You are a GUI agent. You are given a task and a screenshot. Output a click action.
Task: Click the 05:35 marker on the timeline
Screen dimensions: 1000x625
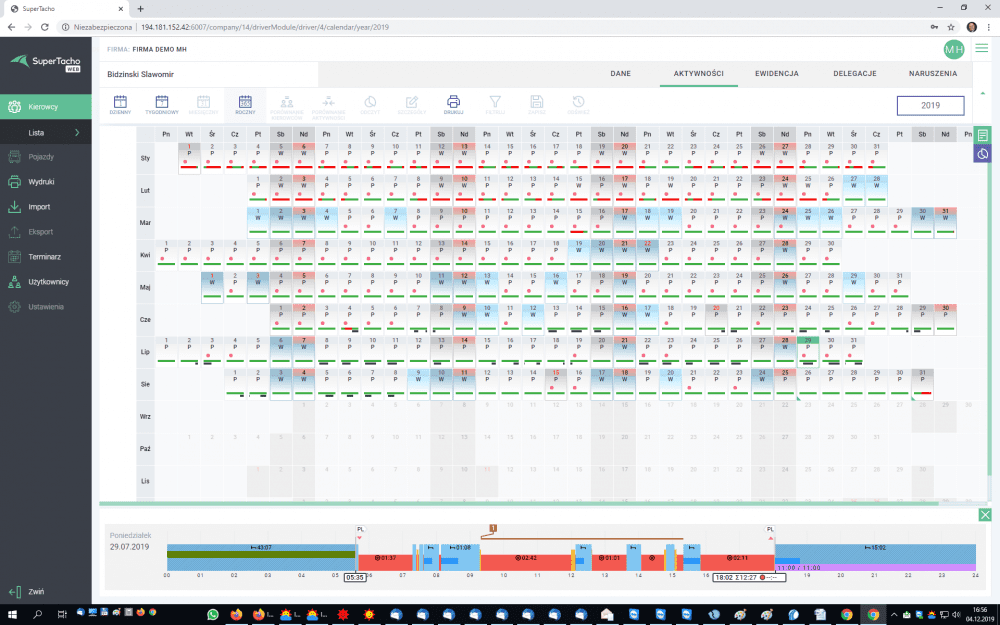pyautogui.click(x=355, y=577)
